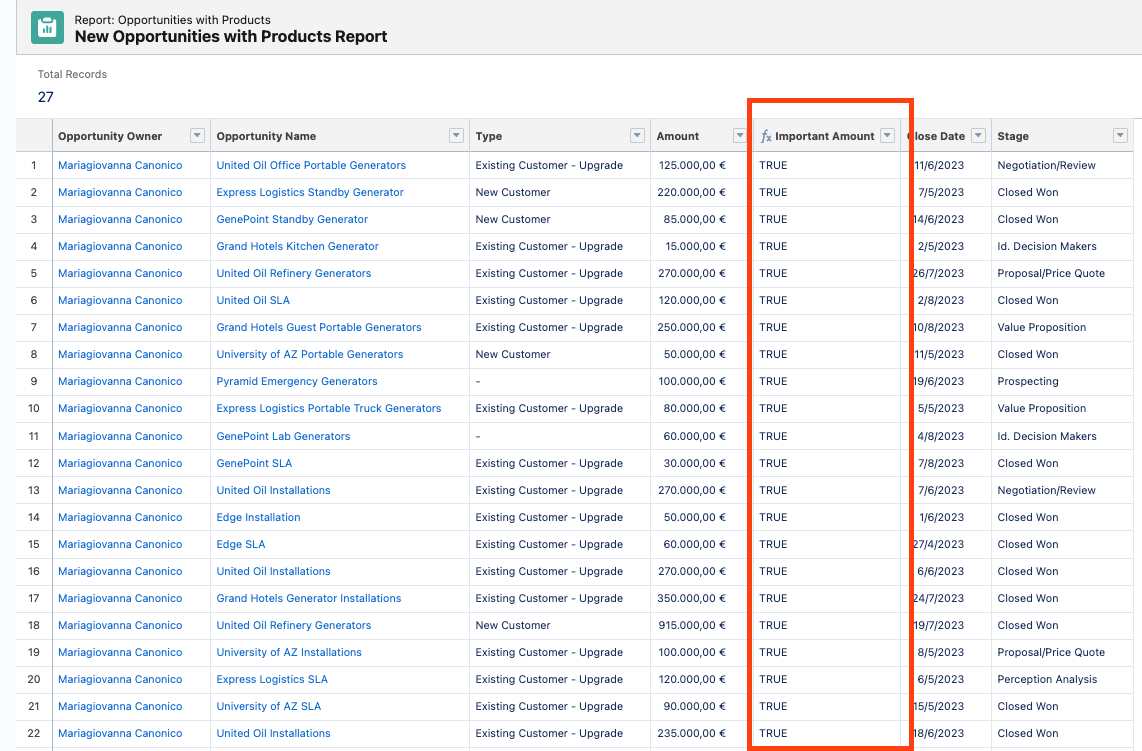The height and width of the screenshot is (751, 1142).
Task: Open the Opportunity Name column dropdown
Action: pos(456,135)
